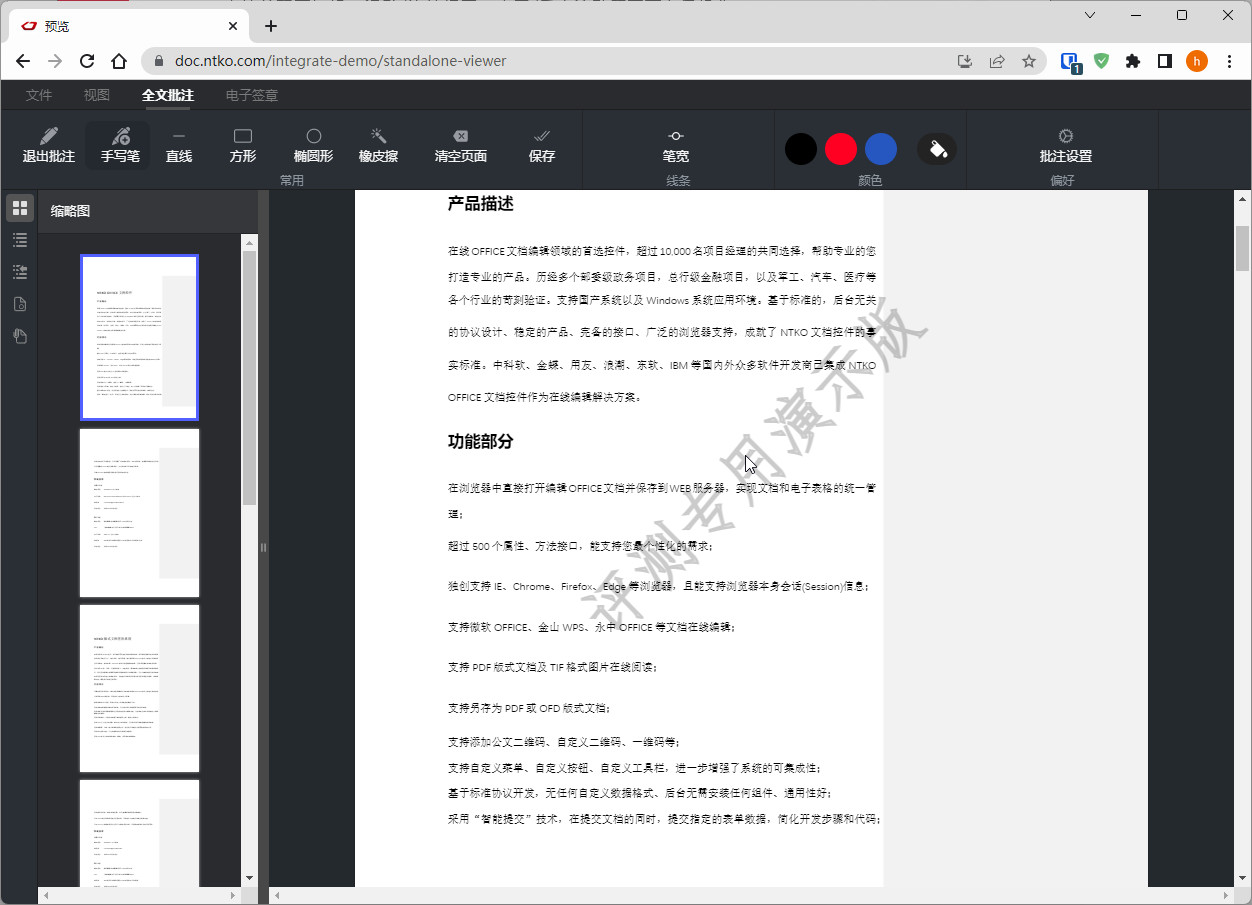The image size is (1252, 905).
Task: Open a new browser tab
Action: click(271, 26)
